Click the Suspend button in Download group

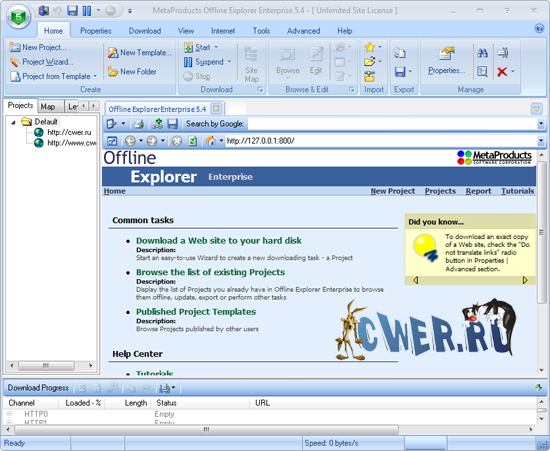click(x=203, y=62)
